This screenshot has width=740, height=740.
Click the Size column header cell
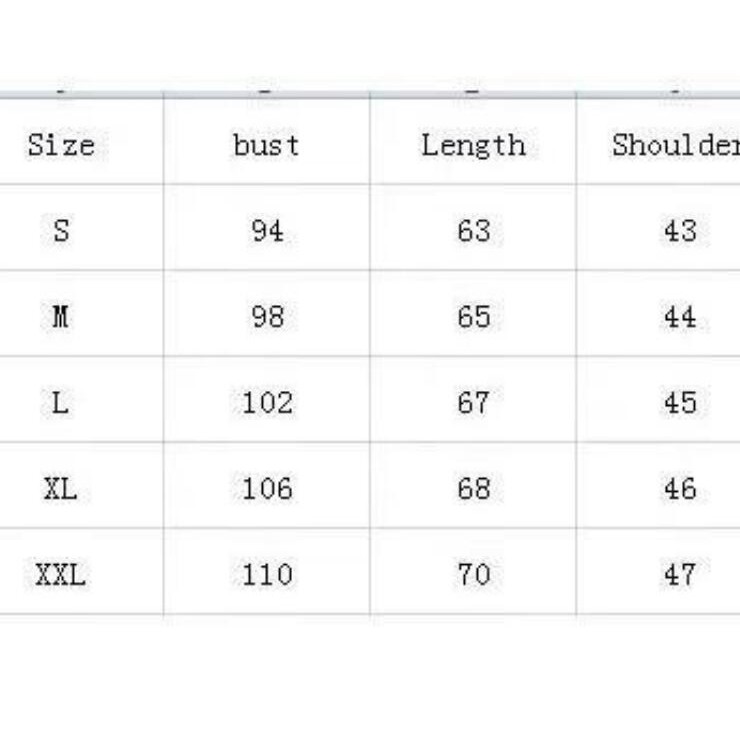pyautogui.click(x=61, y=145)
